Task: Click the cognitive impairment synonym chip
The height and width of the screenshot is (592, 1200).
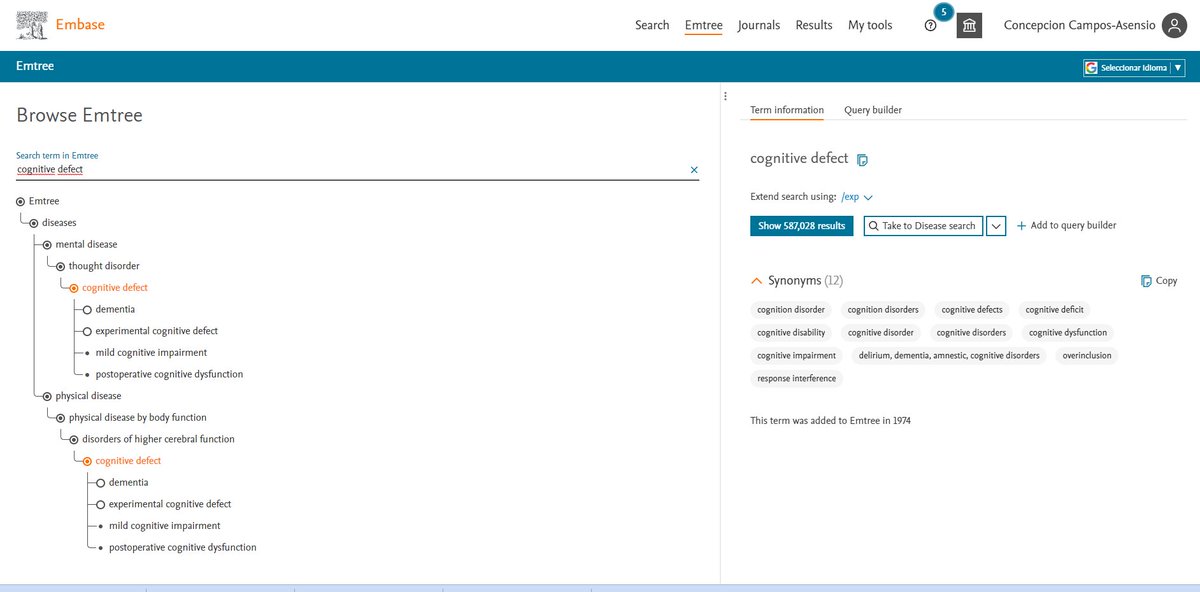Action: [797, 356]
